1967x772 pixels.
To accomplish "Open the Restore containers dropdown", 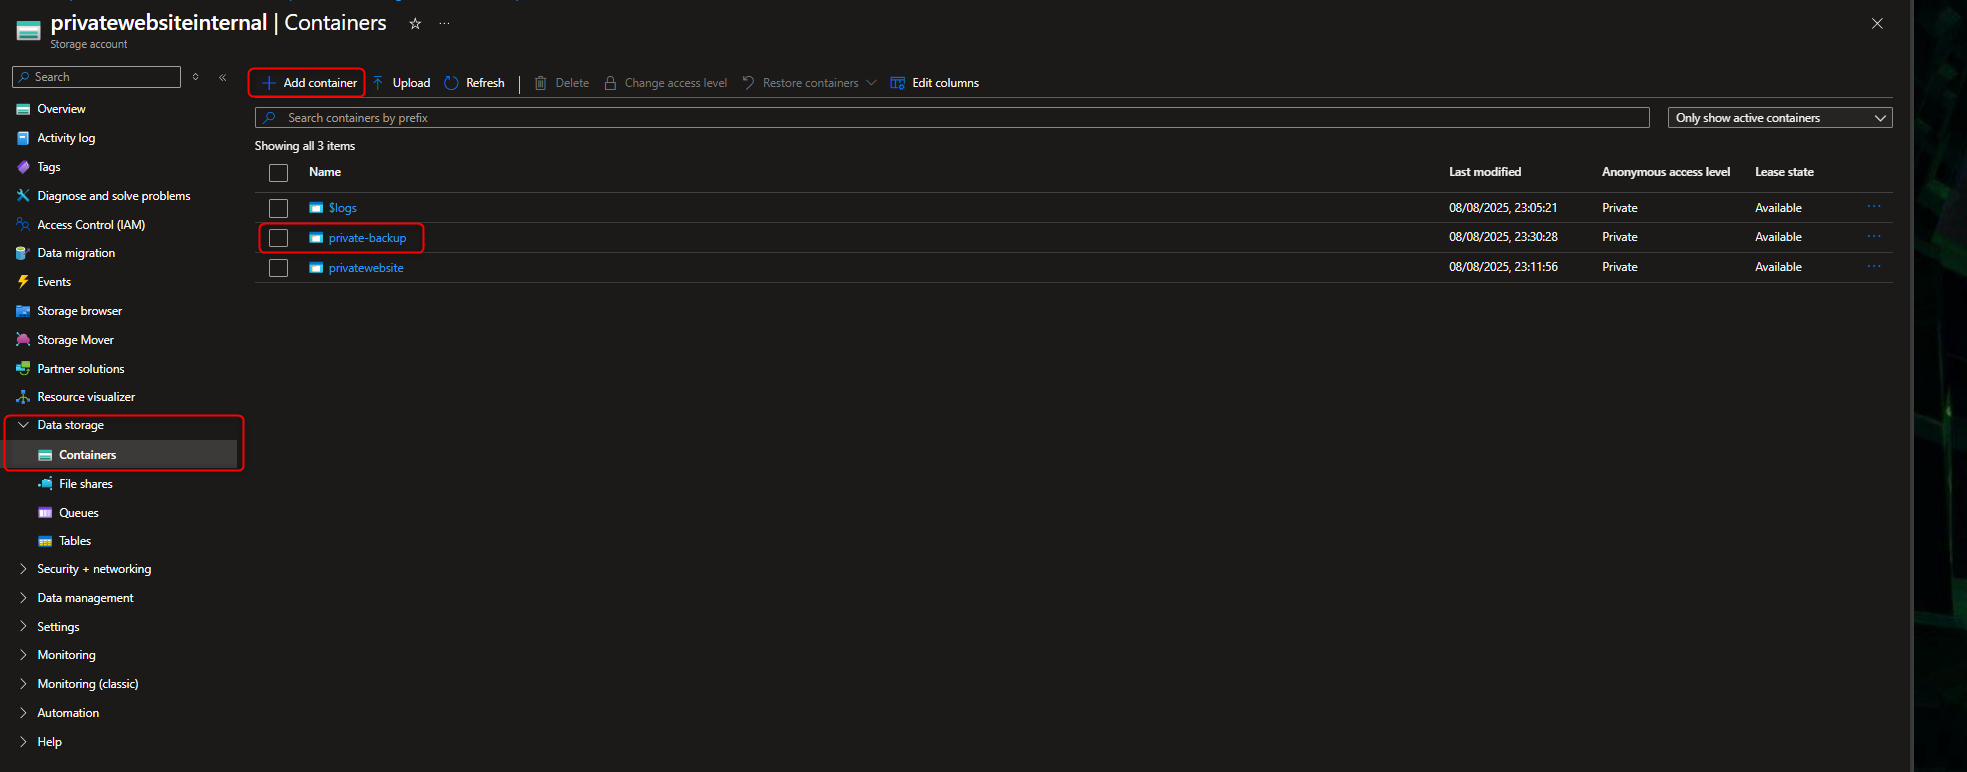I will coord(809,83).
